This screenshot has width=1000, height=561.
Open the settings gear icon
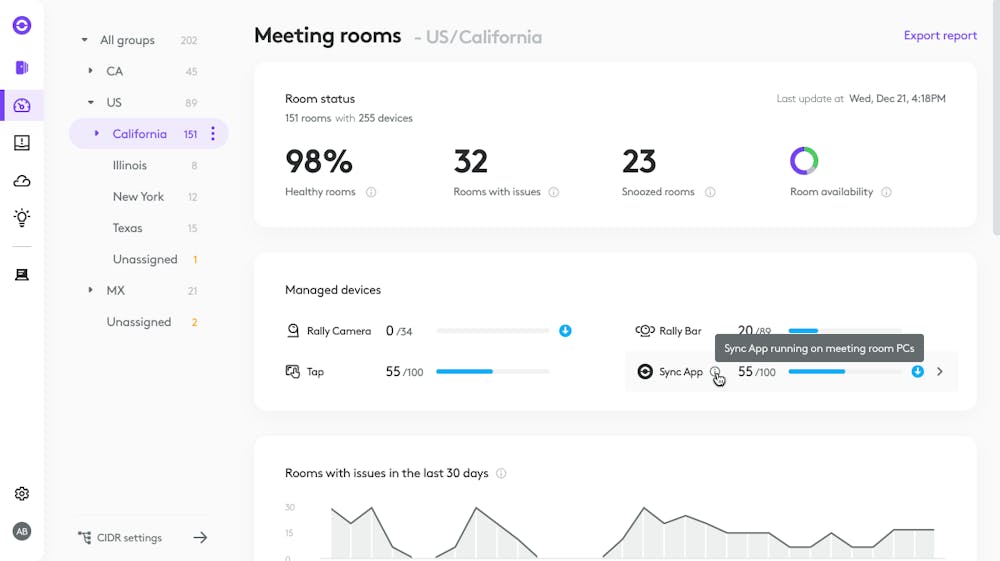(22, 494)
